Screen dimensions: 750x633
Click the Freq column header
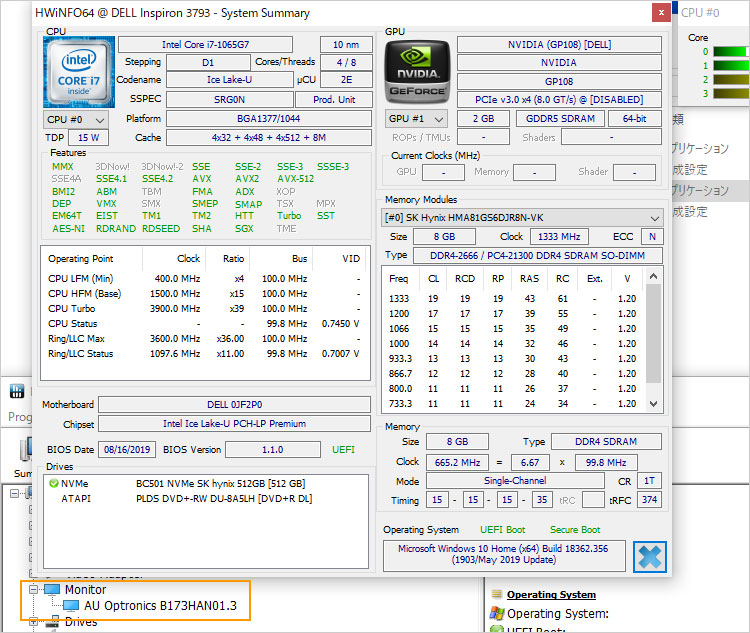tap(398, 278)
